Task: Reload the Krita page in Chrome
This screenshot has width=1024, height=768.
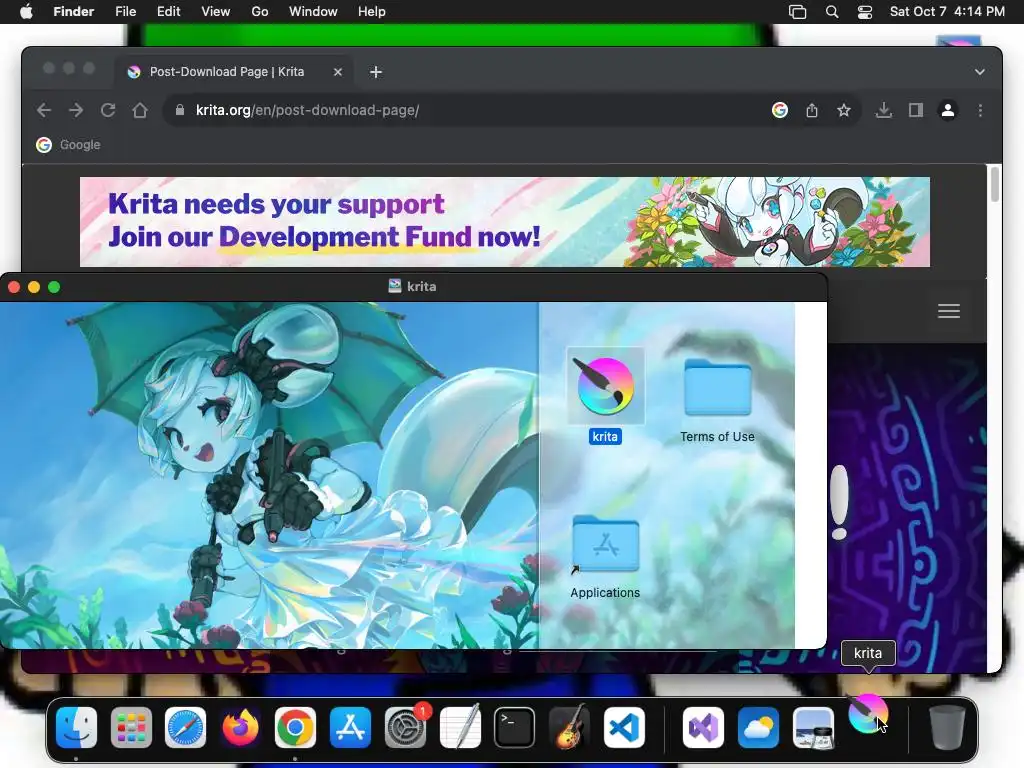Action: click(x=108, y=110)
